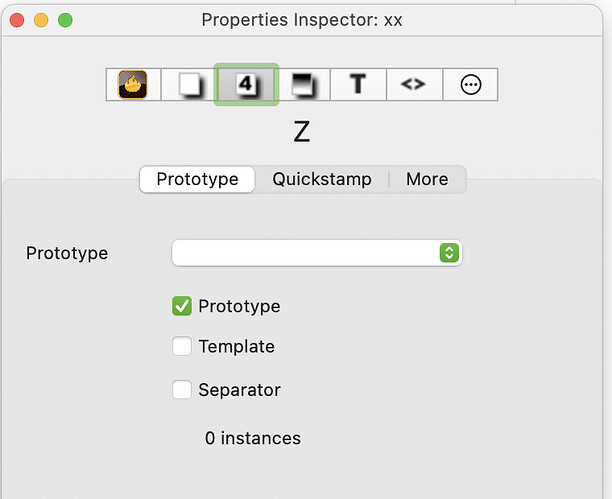
Task: Click the circled ellipsis inspector icon
Action: tap(470, 84)
